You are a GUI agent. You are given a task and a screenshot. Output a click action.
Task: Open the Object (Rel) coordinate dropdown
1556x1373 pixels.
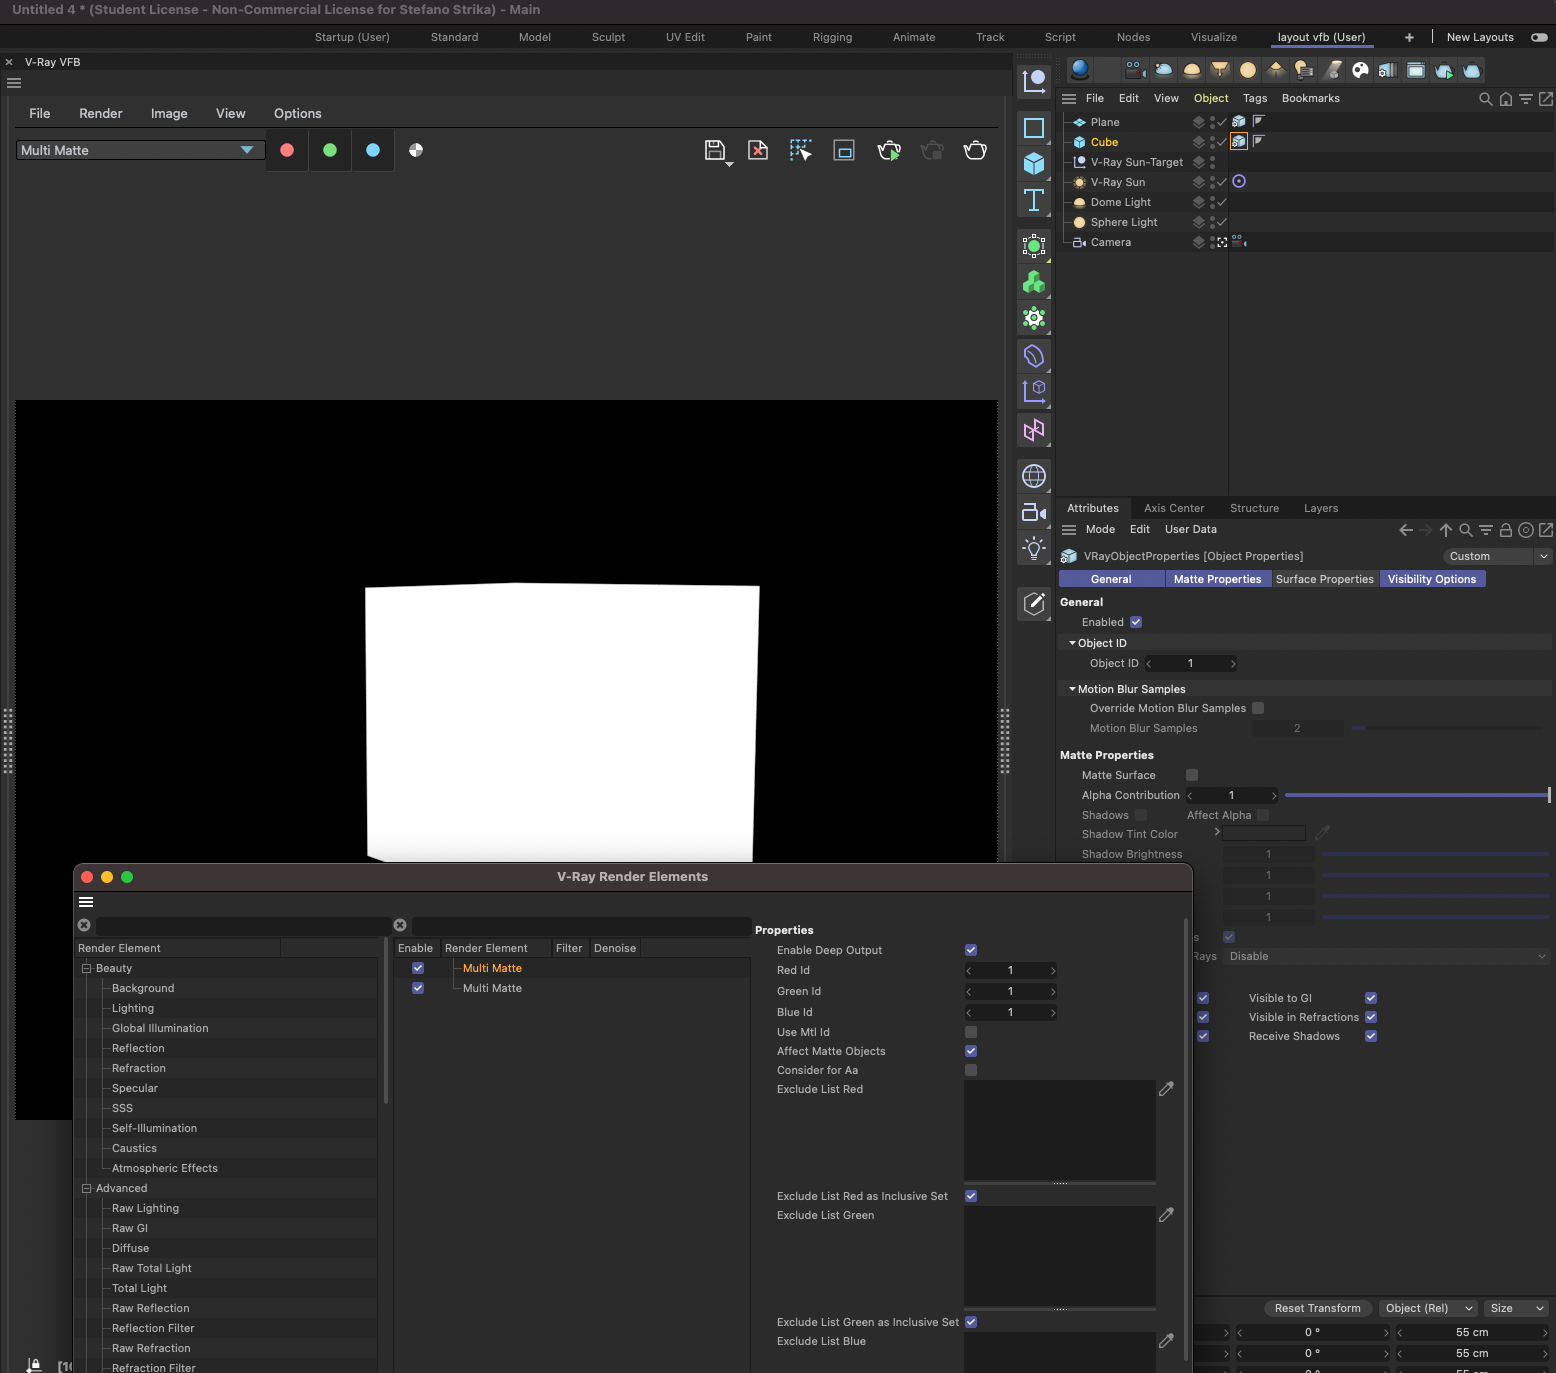pos(1428,1308)
